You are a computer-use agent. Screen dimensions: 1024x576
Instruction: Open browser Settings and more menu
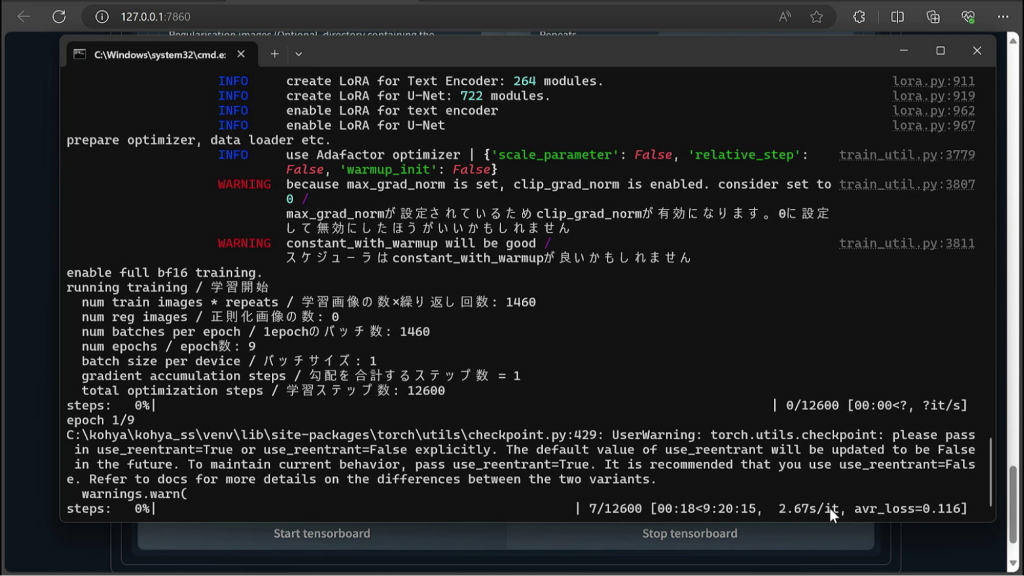tap(1003, 17)
